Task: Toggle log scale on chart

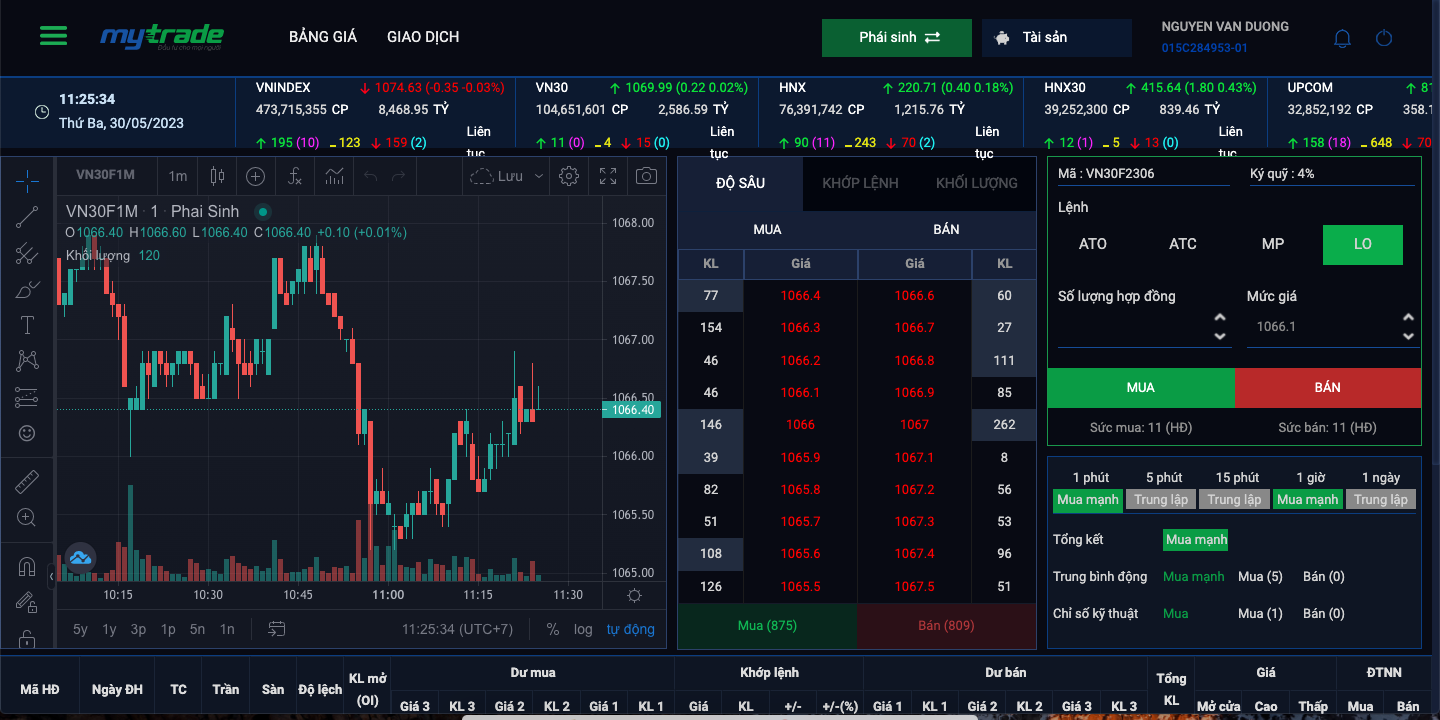Action: click(583, 629)
